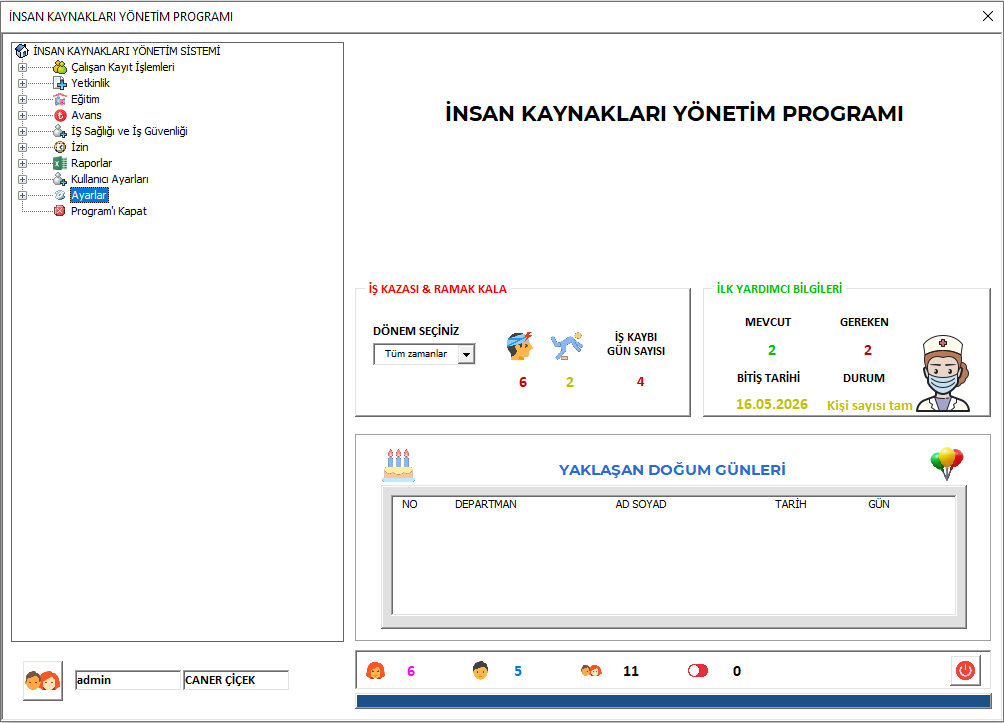Click the İzin clock icon

[60, 147]
